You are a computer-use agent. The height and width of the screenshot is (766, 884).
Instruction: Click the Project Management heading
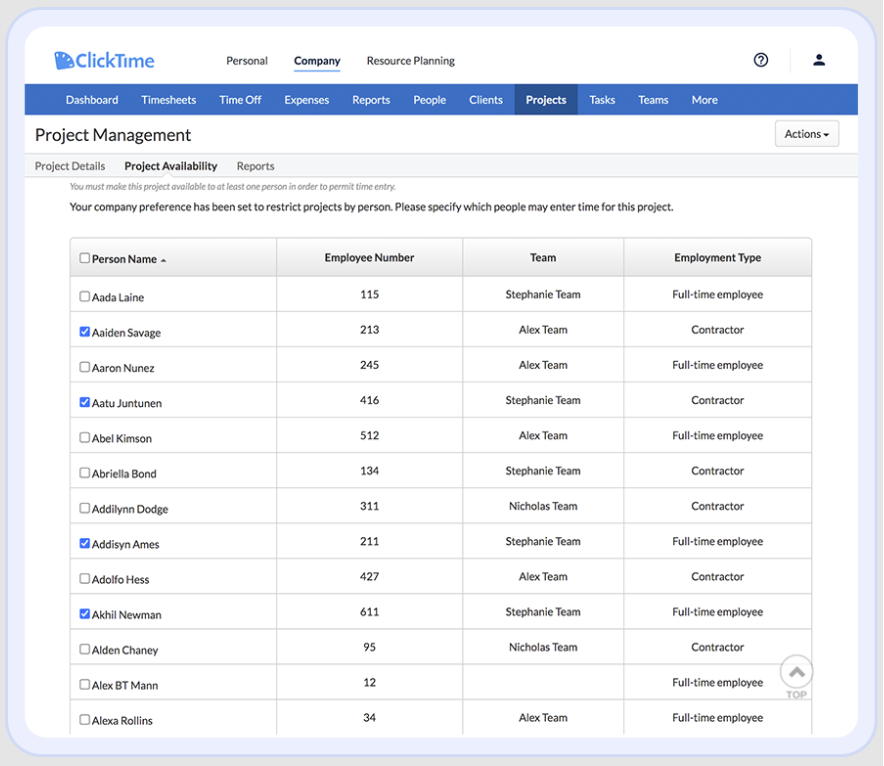(113, 135)
